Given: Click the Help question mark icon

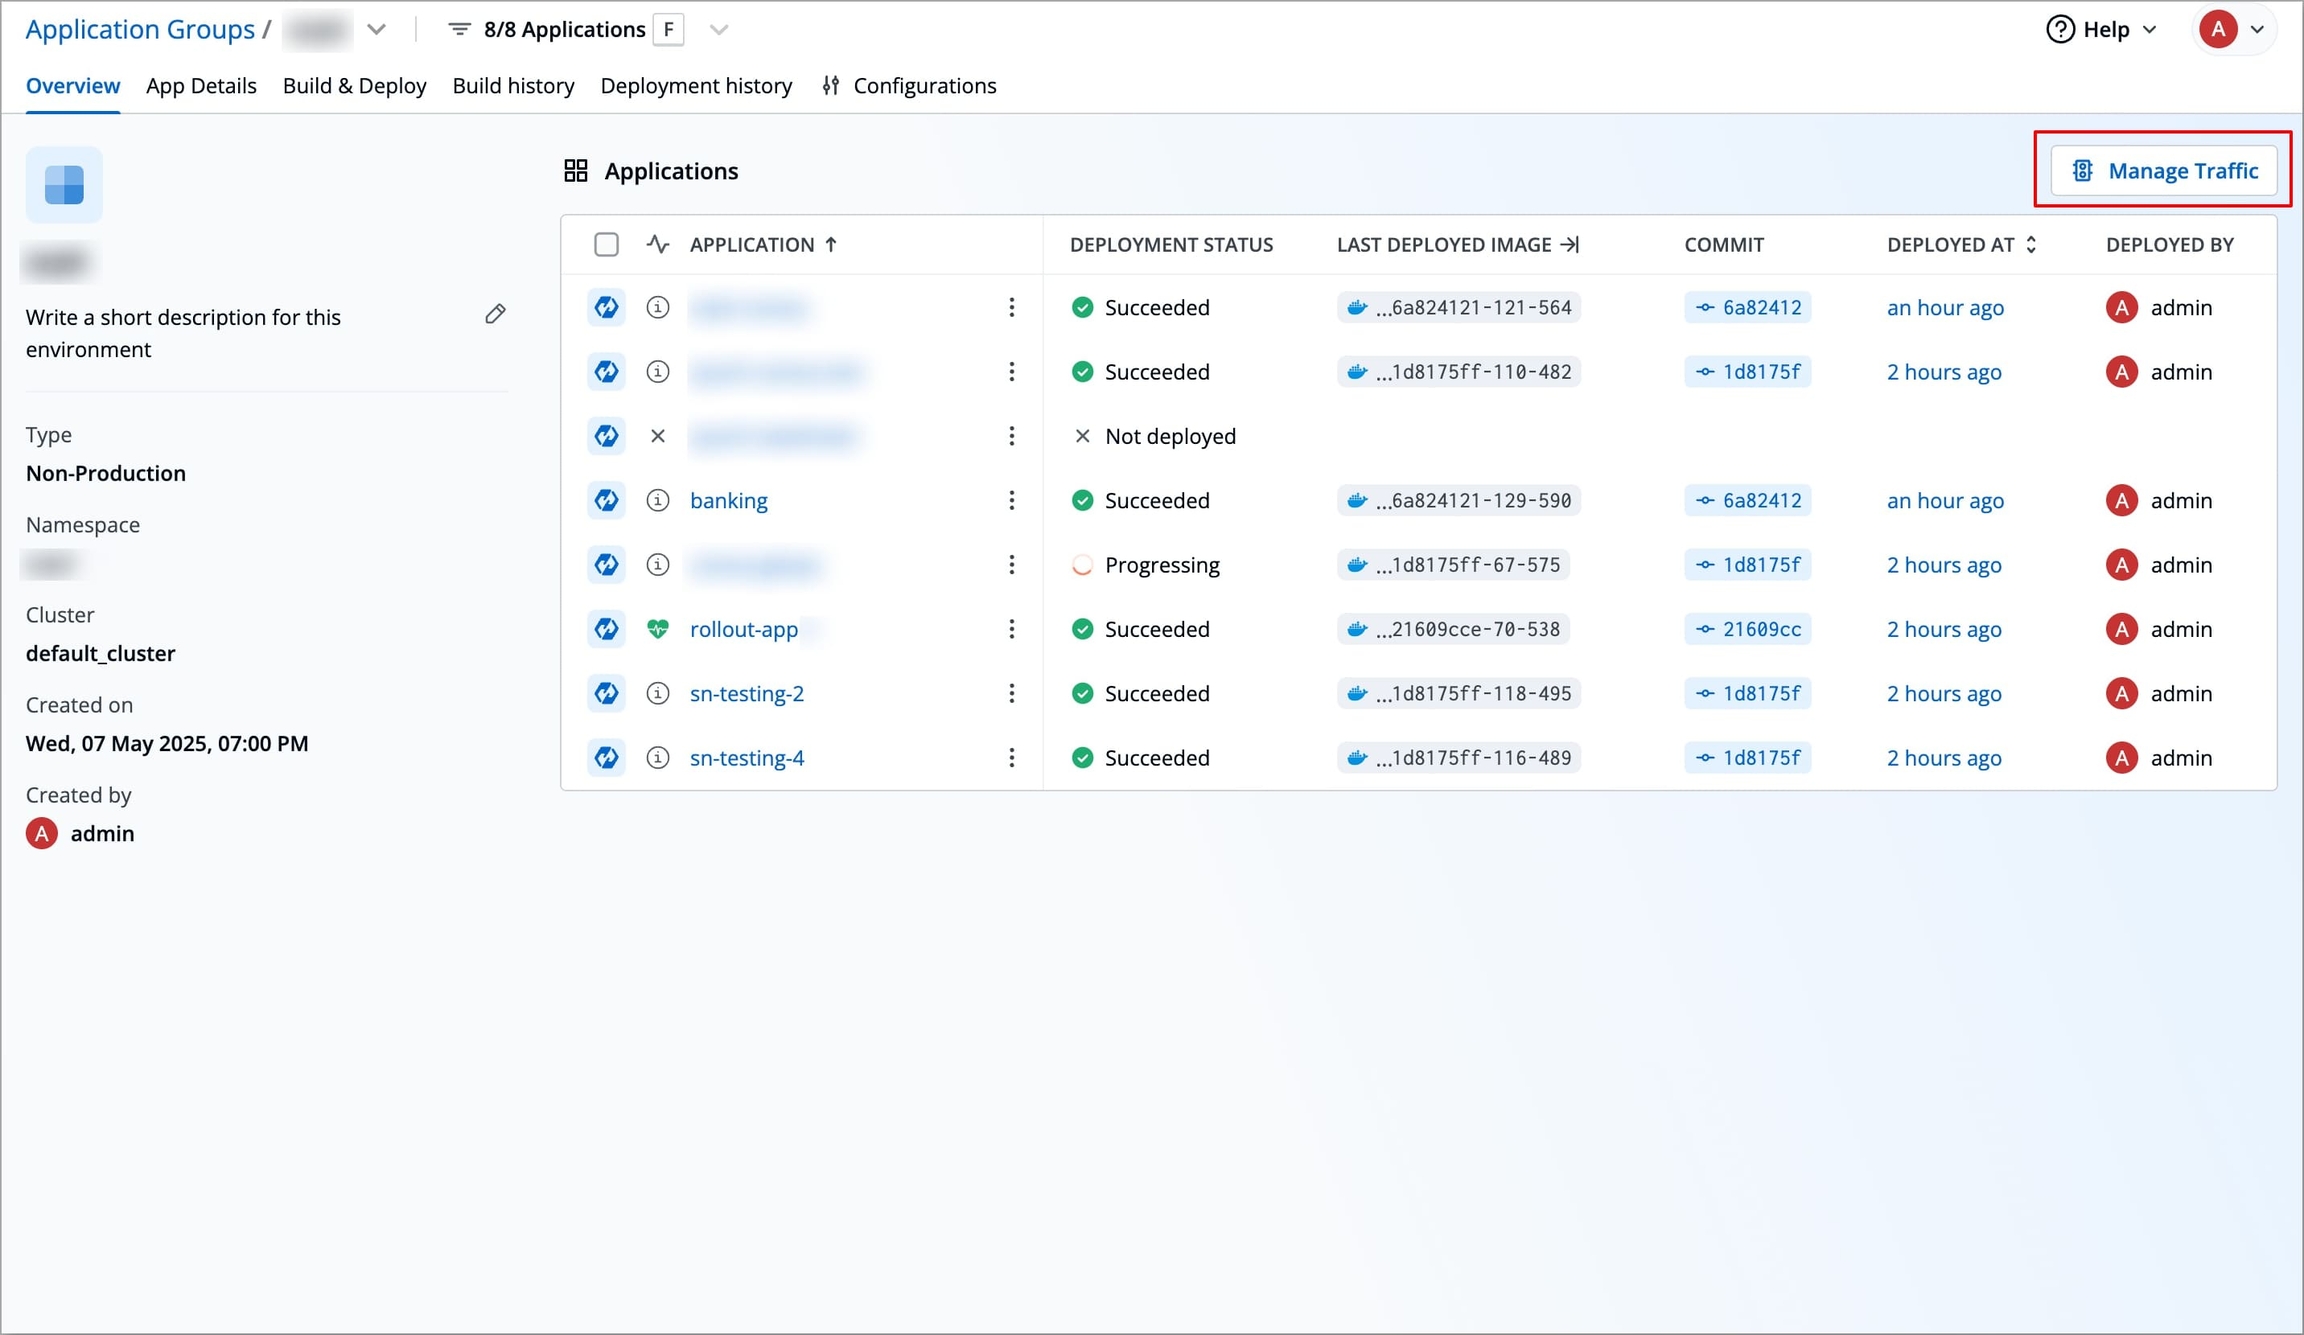Looking at the screenshot, I should click(x=2060, y=29).
